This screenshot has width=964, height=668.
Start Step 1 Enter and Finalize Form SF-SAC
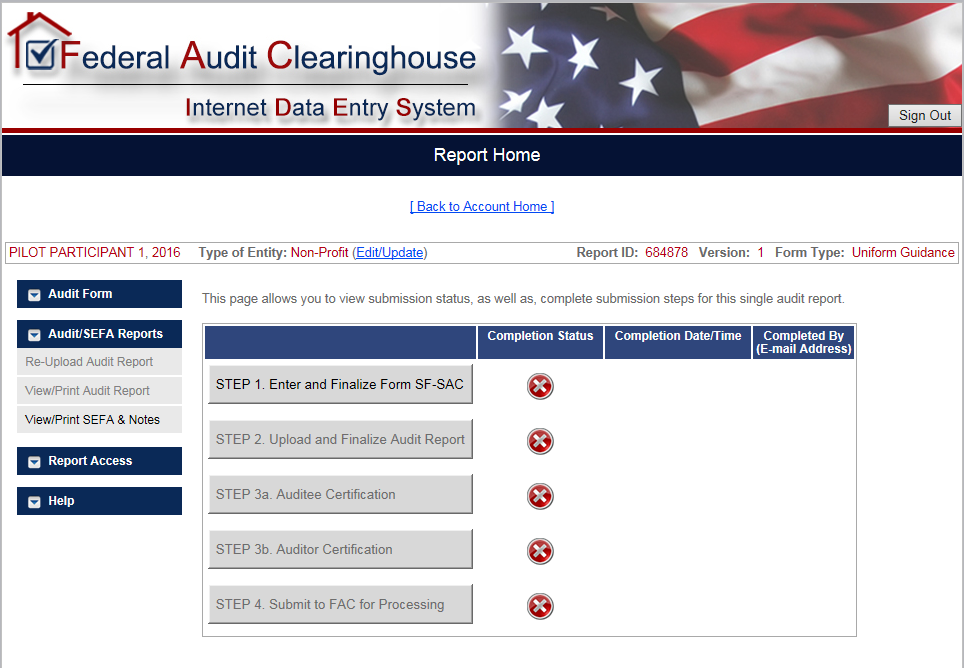tap(340, 384)
